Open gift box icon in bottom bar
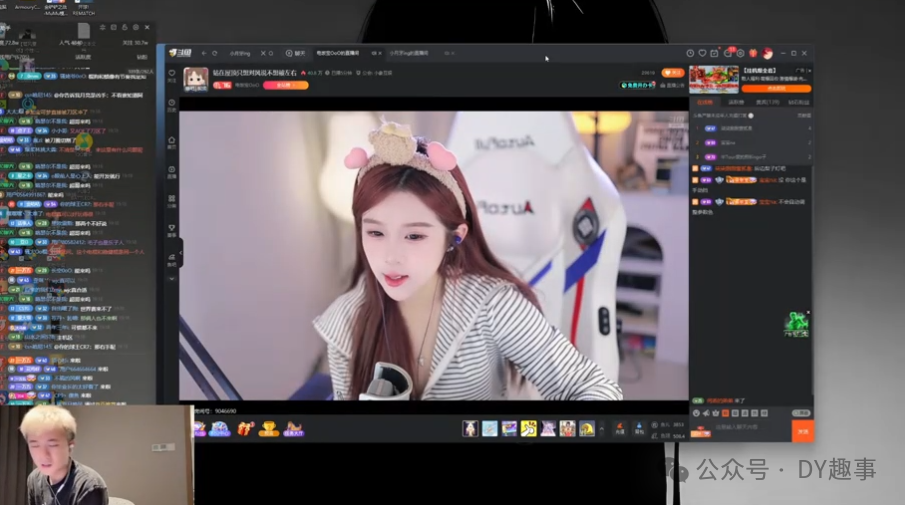Screen dimensions: 905x505 [x=245, y=429]
